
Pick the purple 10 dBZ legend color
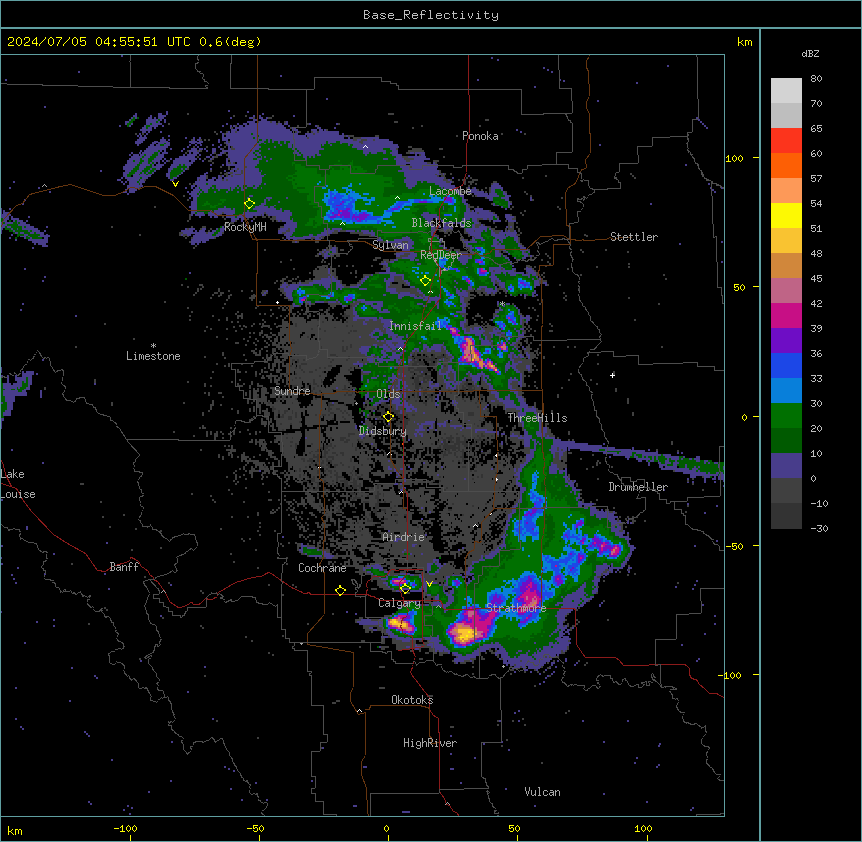click(x=786, y=466)
